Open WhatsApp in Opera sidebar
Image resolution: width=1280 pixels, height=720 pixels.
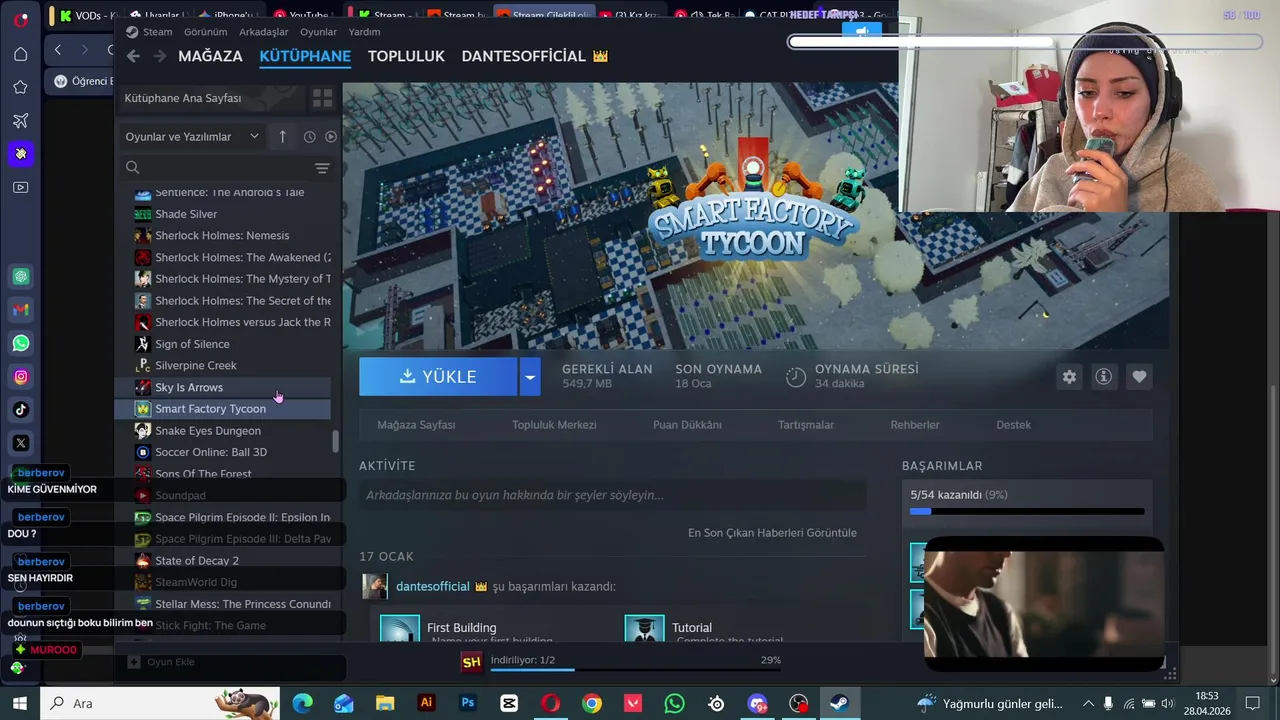click(21, 343)
